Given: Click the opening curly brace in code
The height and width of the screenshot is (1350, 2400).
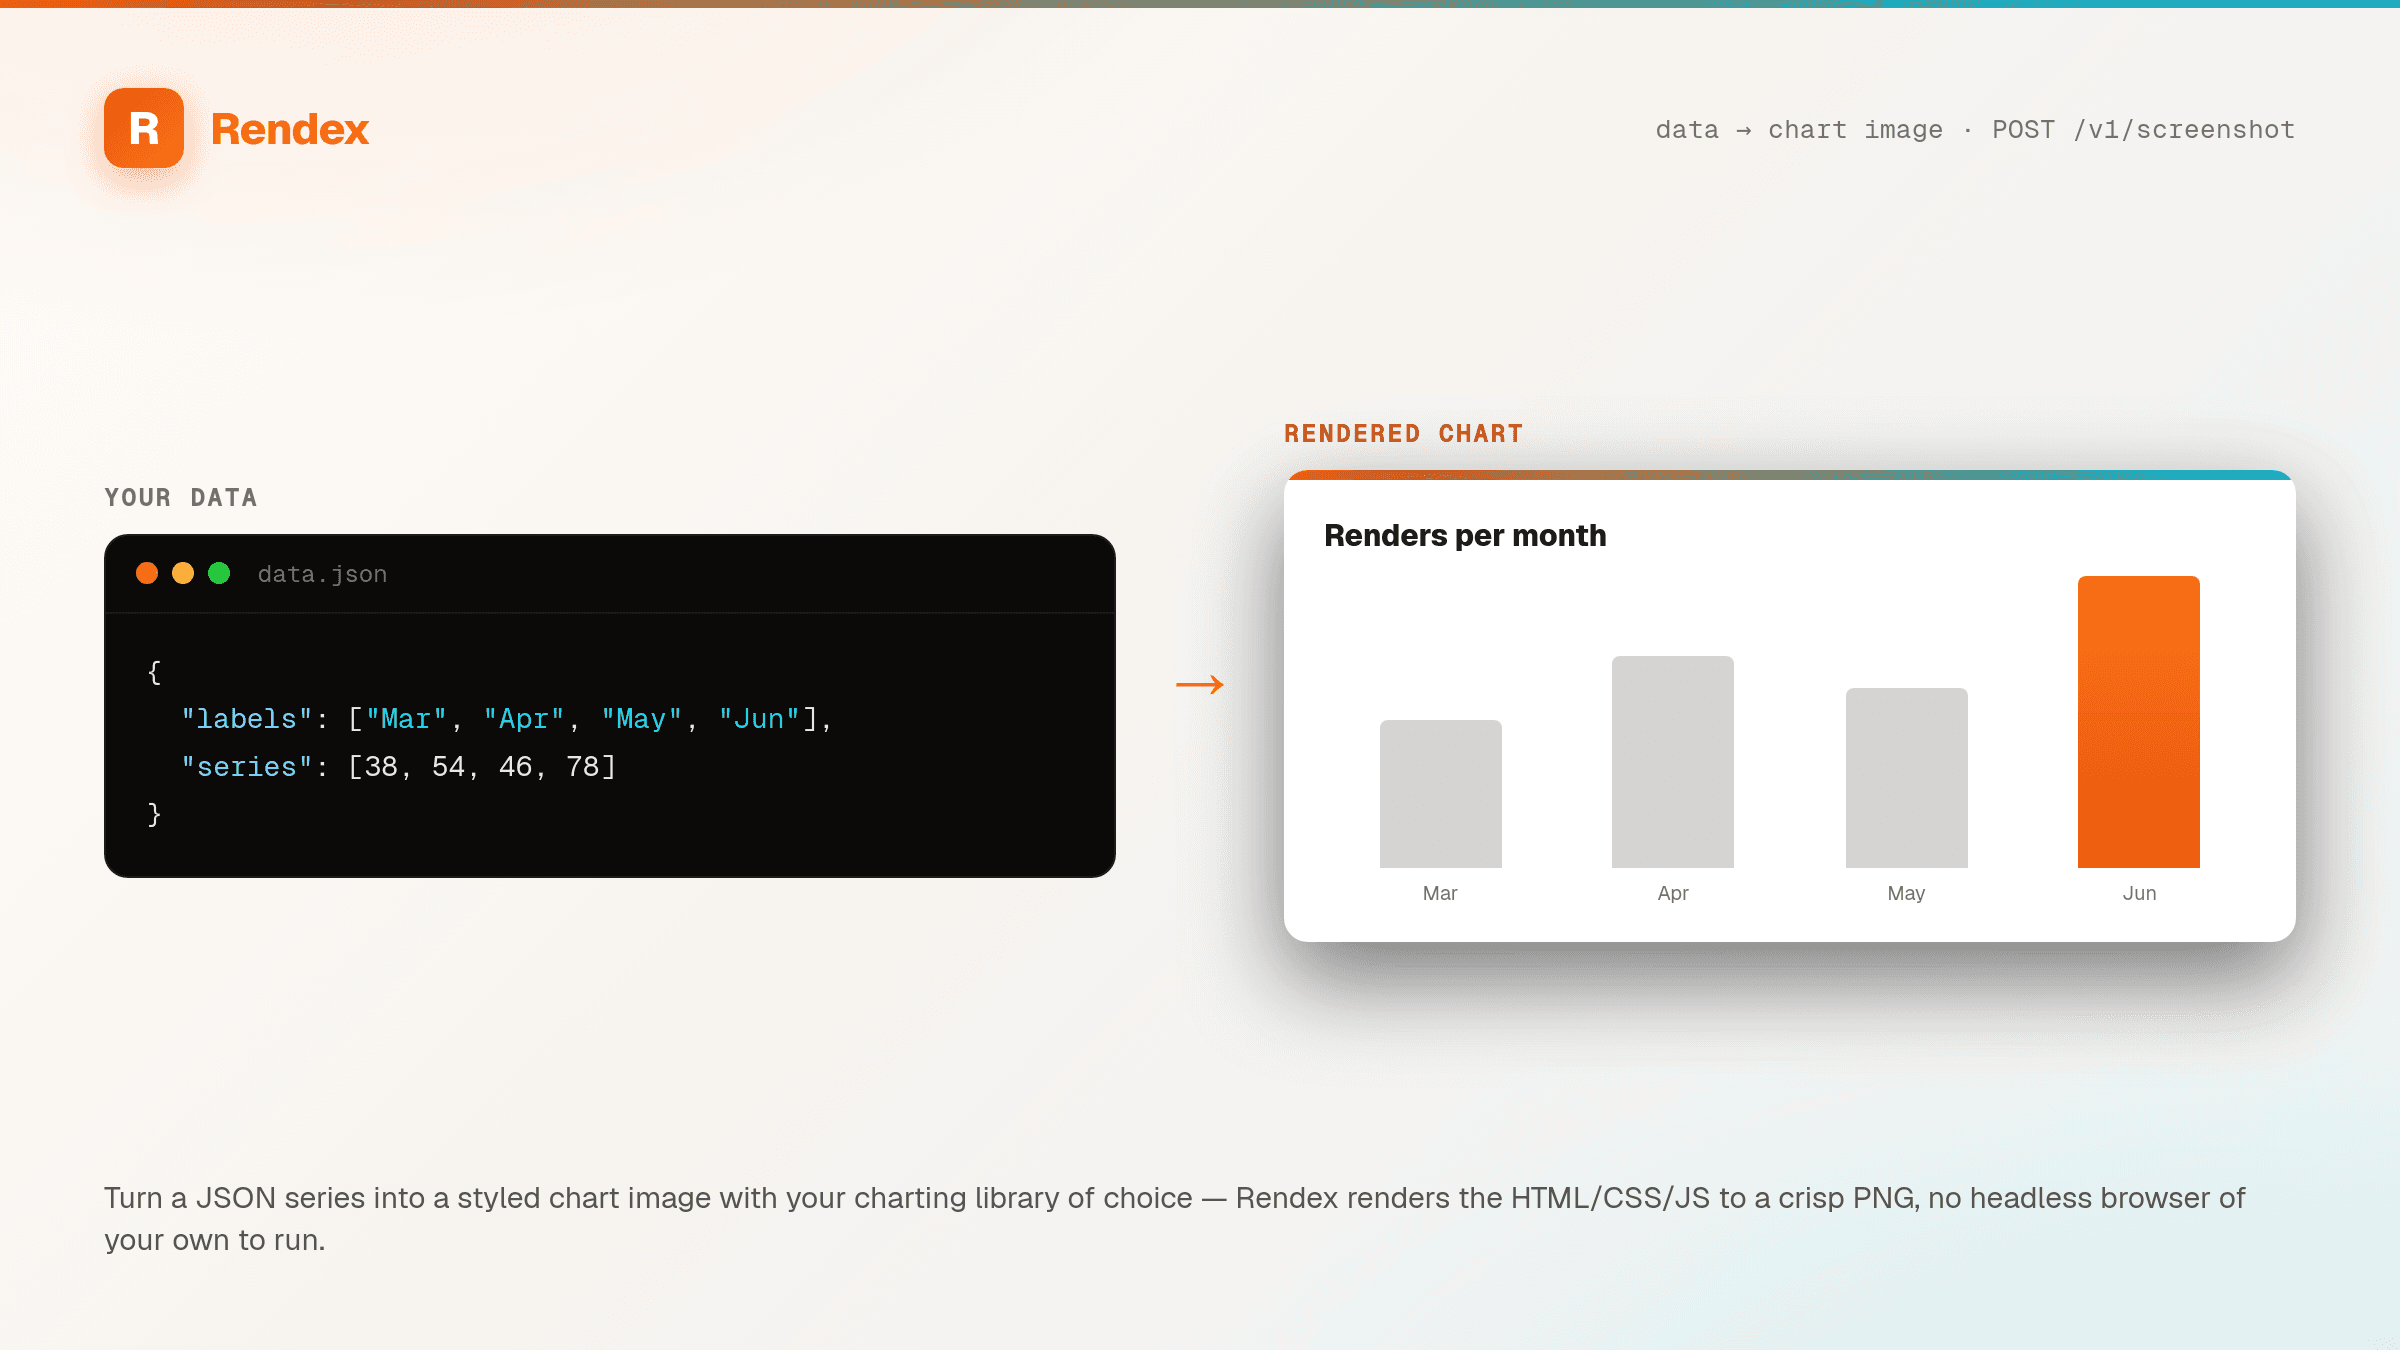Looking at the screenshot, I should tap(154, 672).
